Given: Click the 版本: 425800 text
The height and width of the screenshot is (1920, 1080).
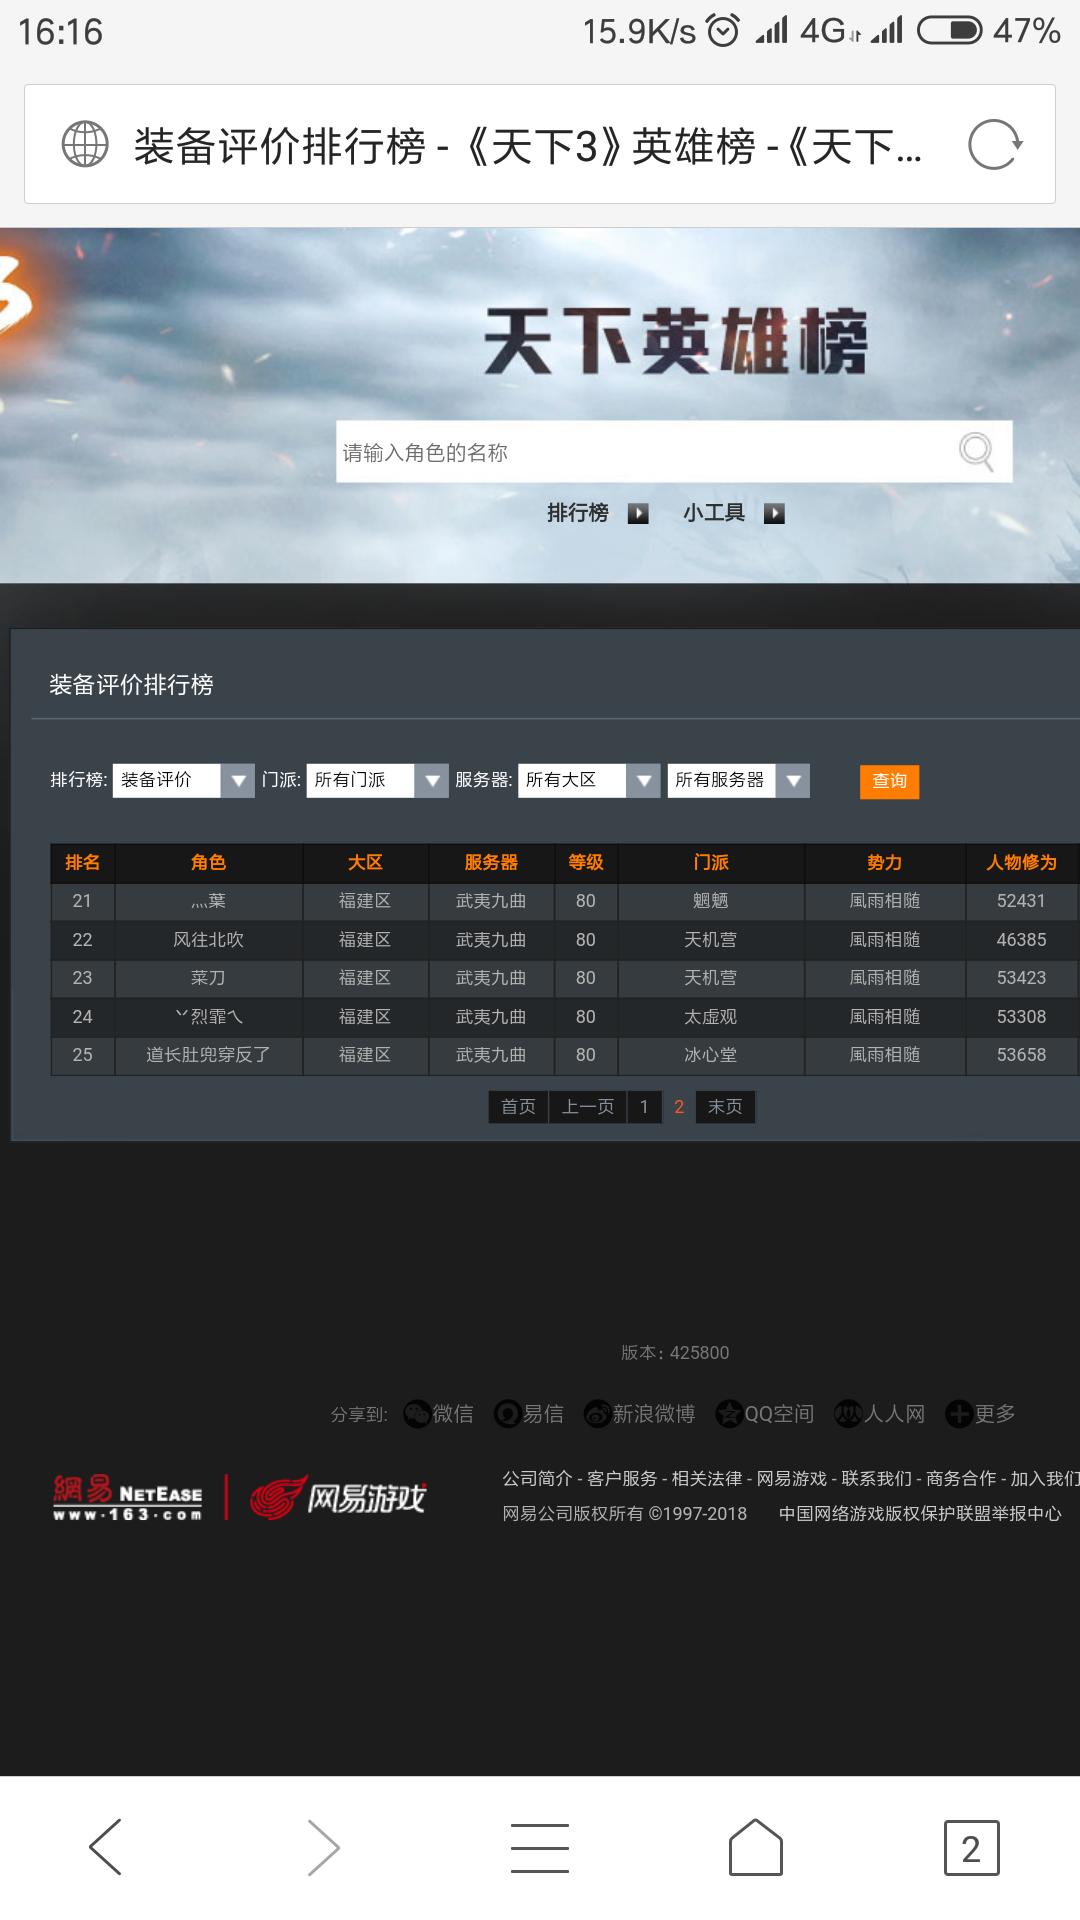Looking at the screenshot, I should (675, 1353).
